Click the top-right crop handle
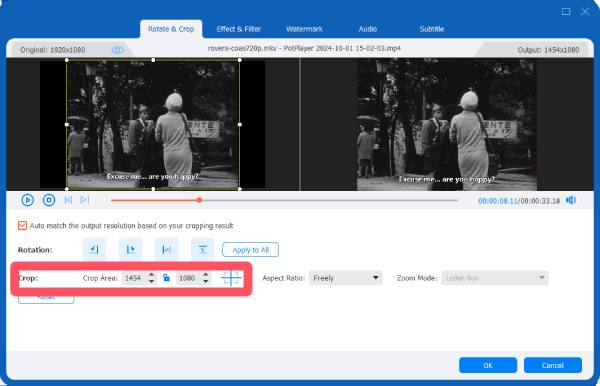600x386 pixels. click(x=240, y=60)
